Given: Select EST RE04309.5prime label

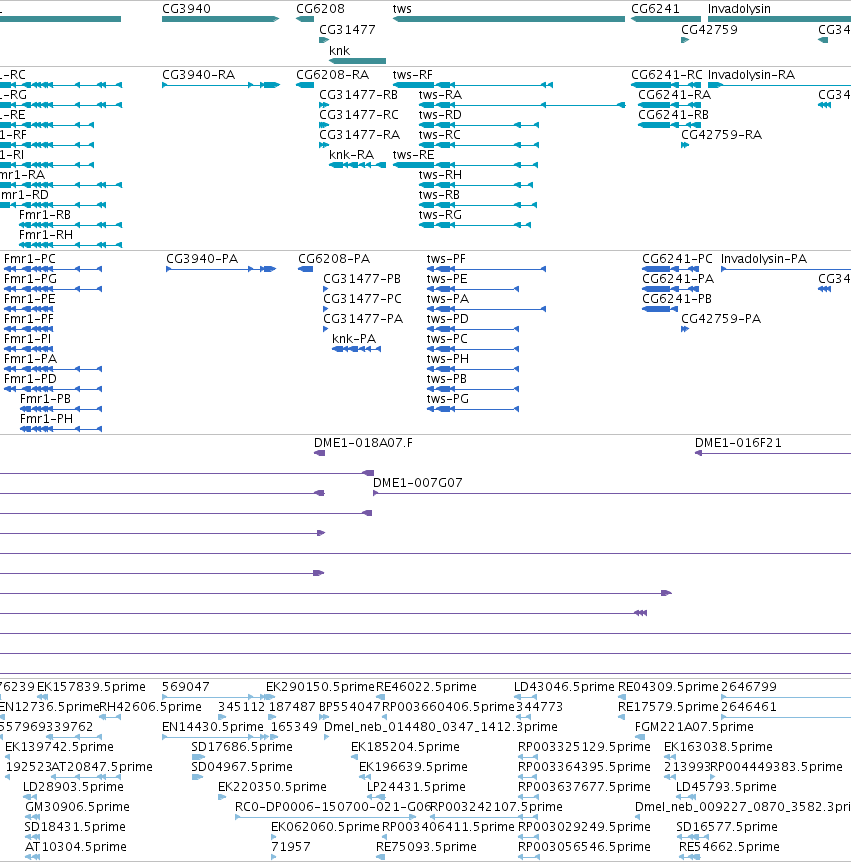Looking at the screenshot, I should click(x=668, y=687).
